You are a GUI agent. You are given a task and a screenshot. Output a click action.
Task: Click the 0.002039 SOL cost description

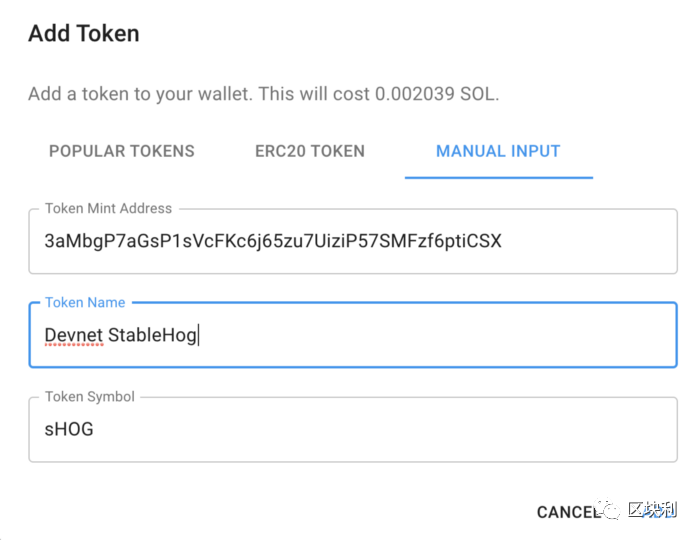coord(264,94)
